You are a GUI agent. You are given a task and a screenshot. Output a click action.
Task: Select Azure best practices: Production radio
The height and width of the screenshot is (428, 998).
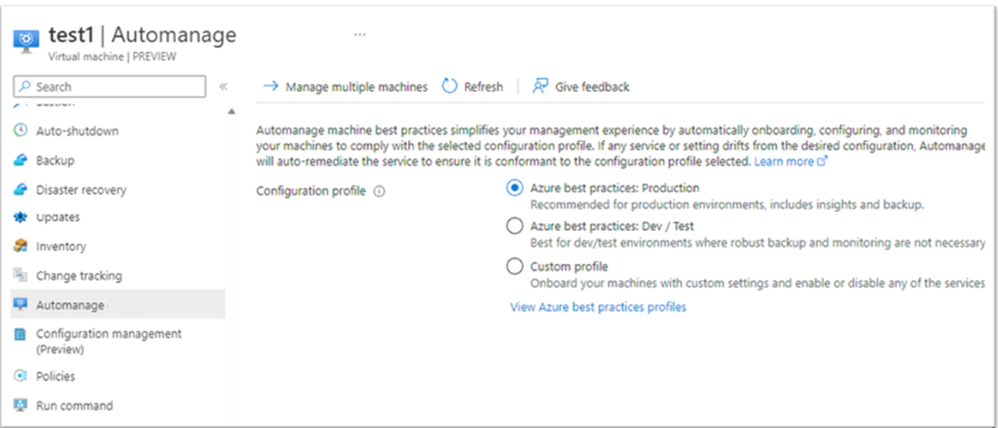514,187
